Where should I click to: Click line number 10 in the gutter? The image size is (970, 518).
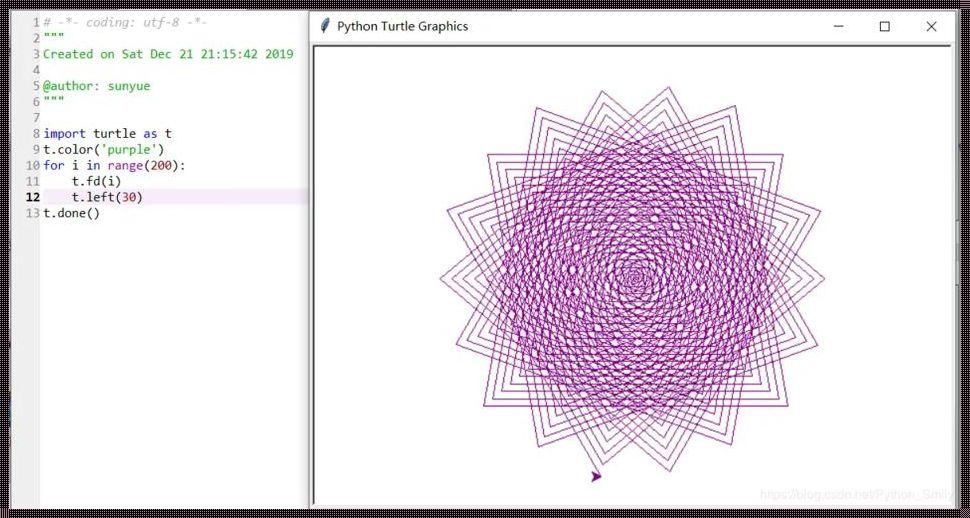tap(33, 165)
